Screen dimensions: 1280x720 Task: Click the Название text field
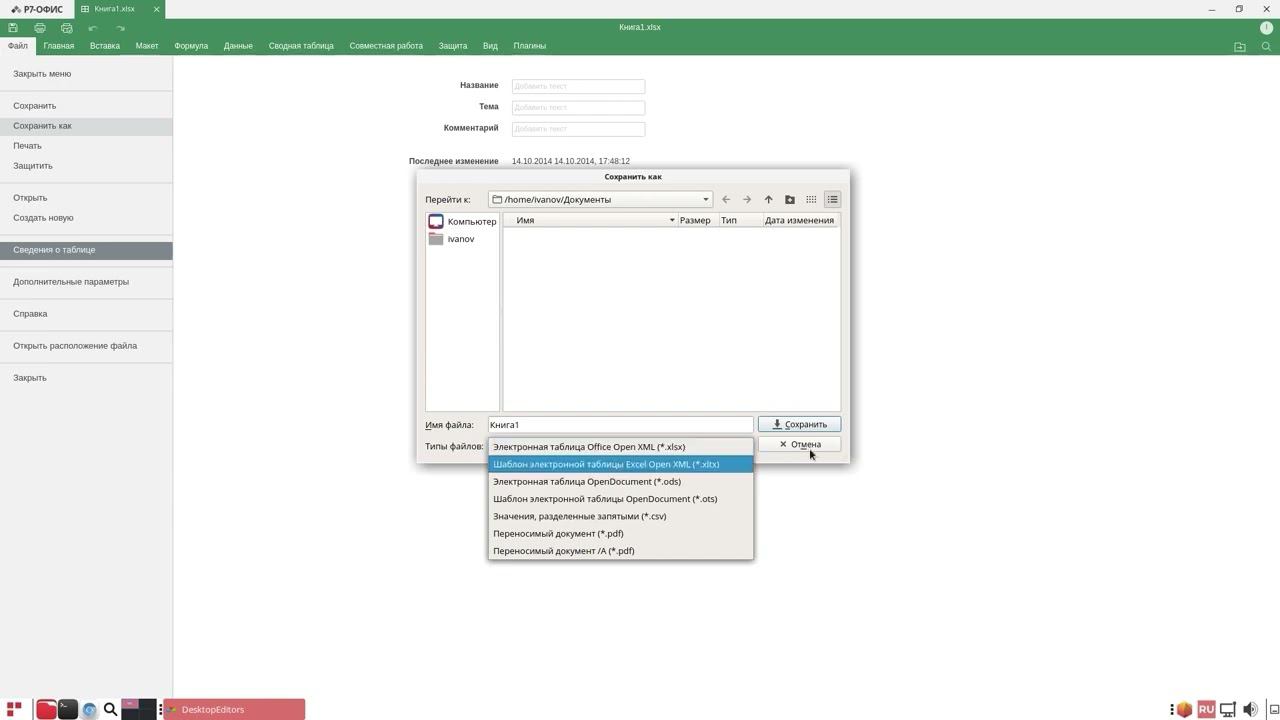[x=578, y=86]
